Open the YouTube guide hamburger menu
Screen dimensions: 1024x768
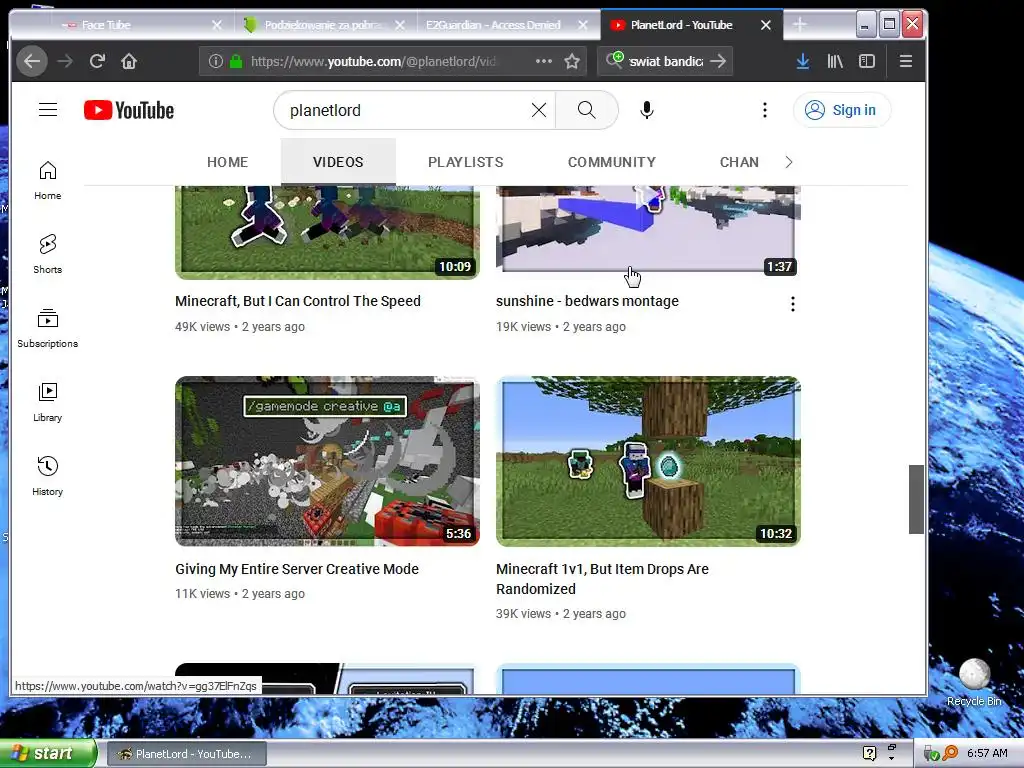coord(48,110)
